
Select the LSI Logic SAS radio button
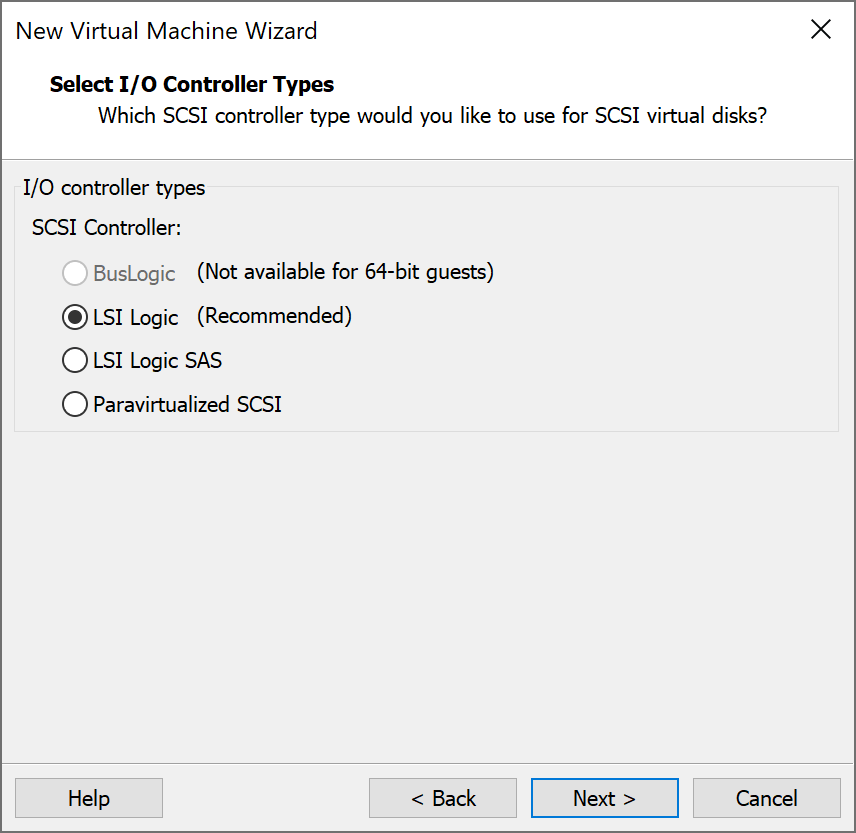point(74,361)
